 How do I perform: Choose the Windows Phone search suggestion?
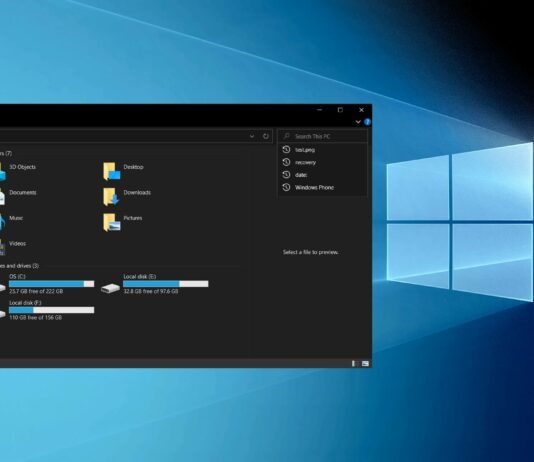point(323,187)
